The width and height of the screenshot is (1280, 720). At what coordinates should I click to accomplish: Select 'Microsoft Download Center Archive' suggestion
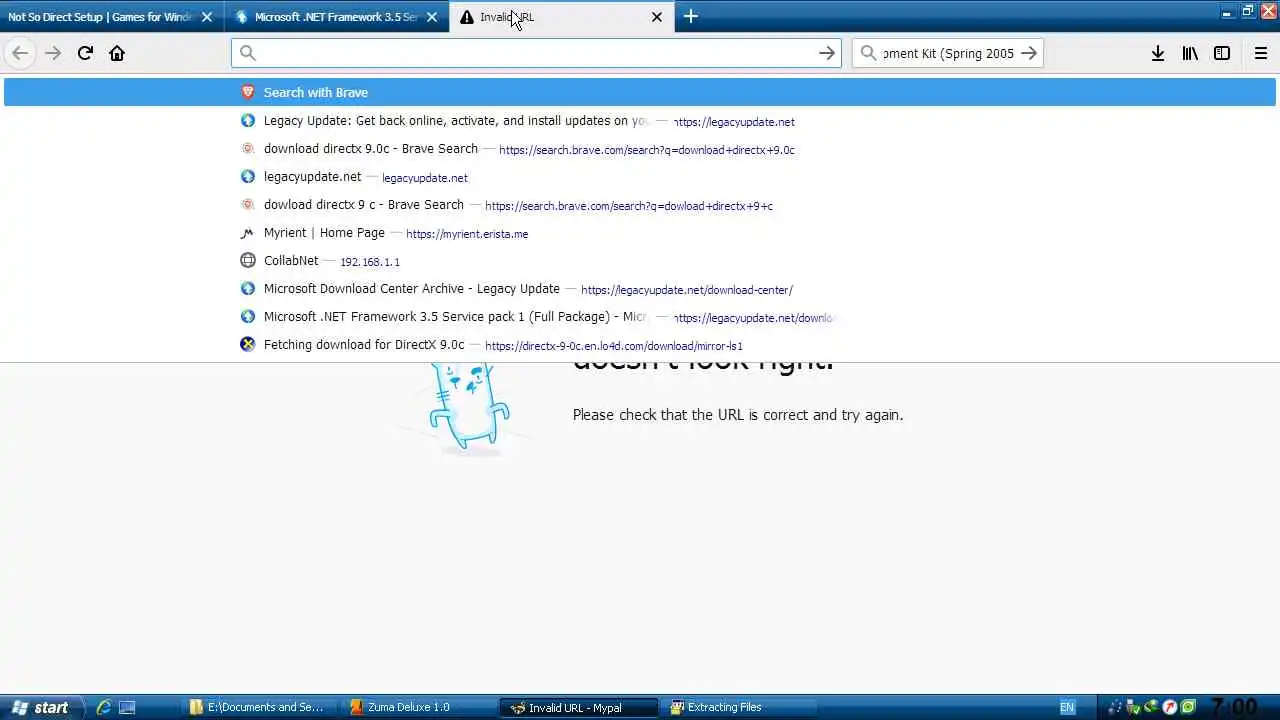point(640,289)
